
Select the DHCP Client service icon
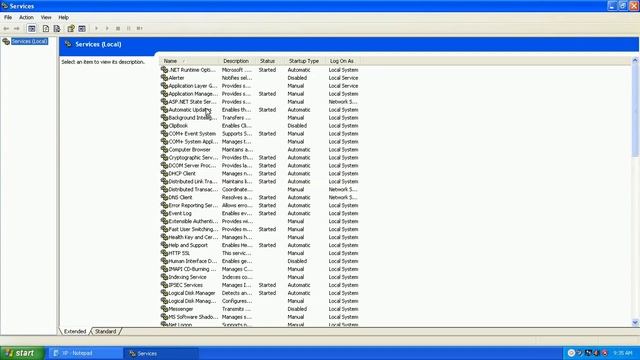(164, 173)
